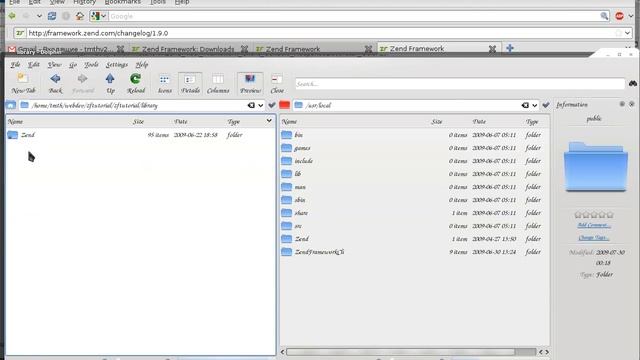Click the large folder preview thumbnail

(x=596, y=167)
